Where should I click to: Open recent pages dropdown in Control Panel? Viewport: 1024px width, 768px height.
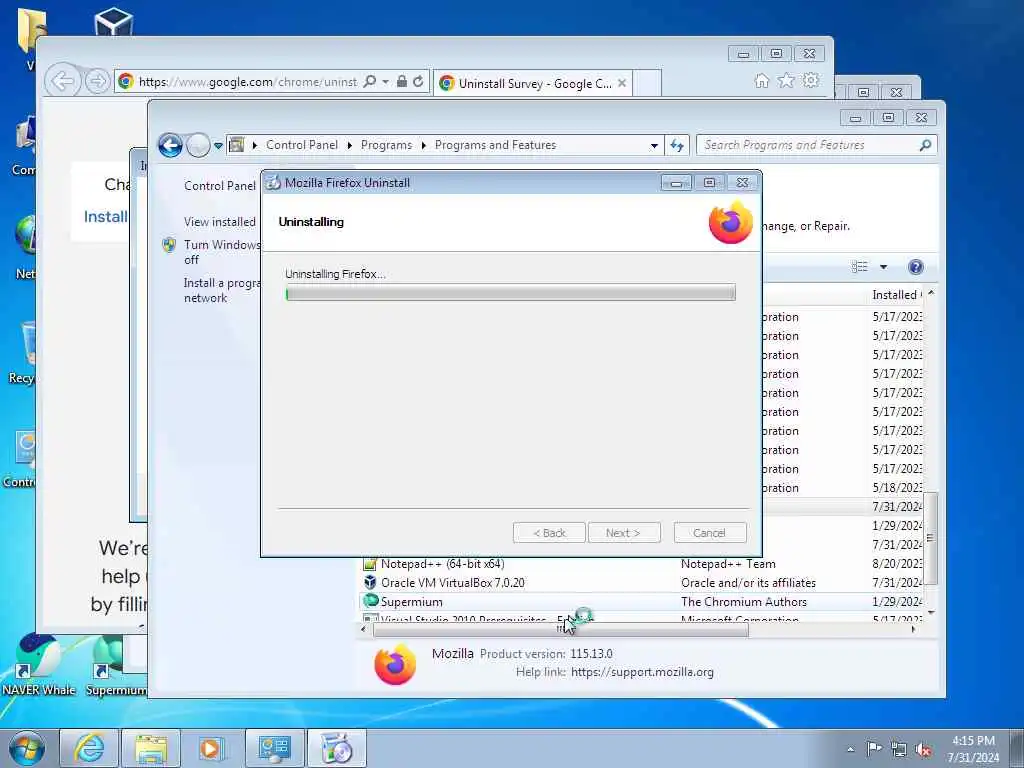[218, 146]
